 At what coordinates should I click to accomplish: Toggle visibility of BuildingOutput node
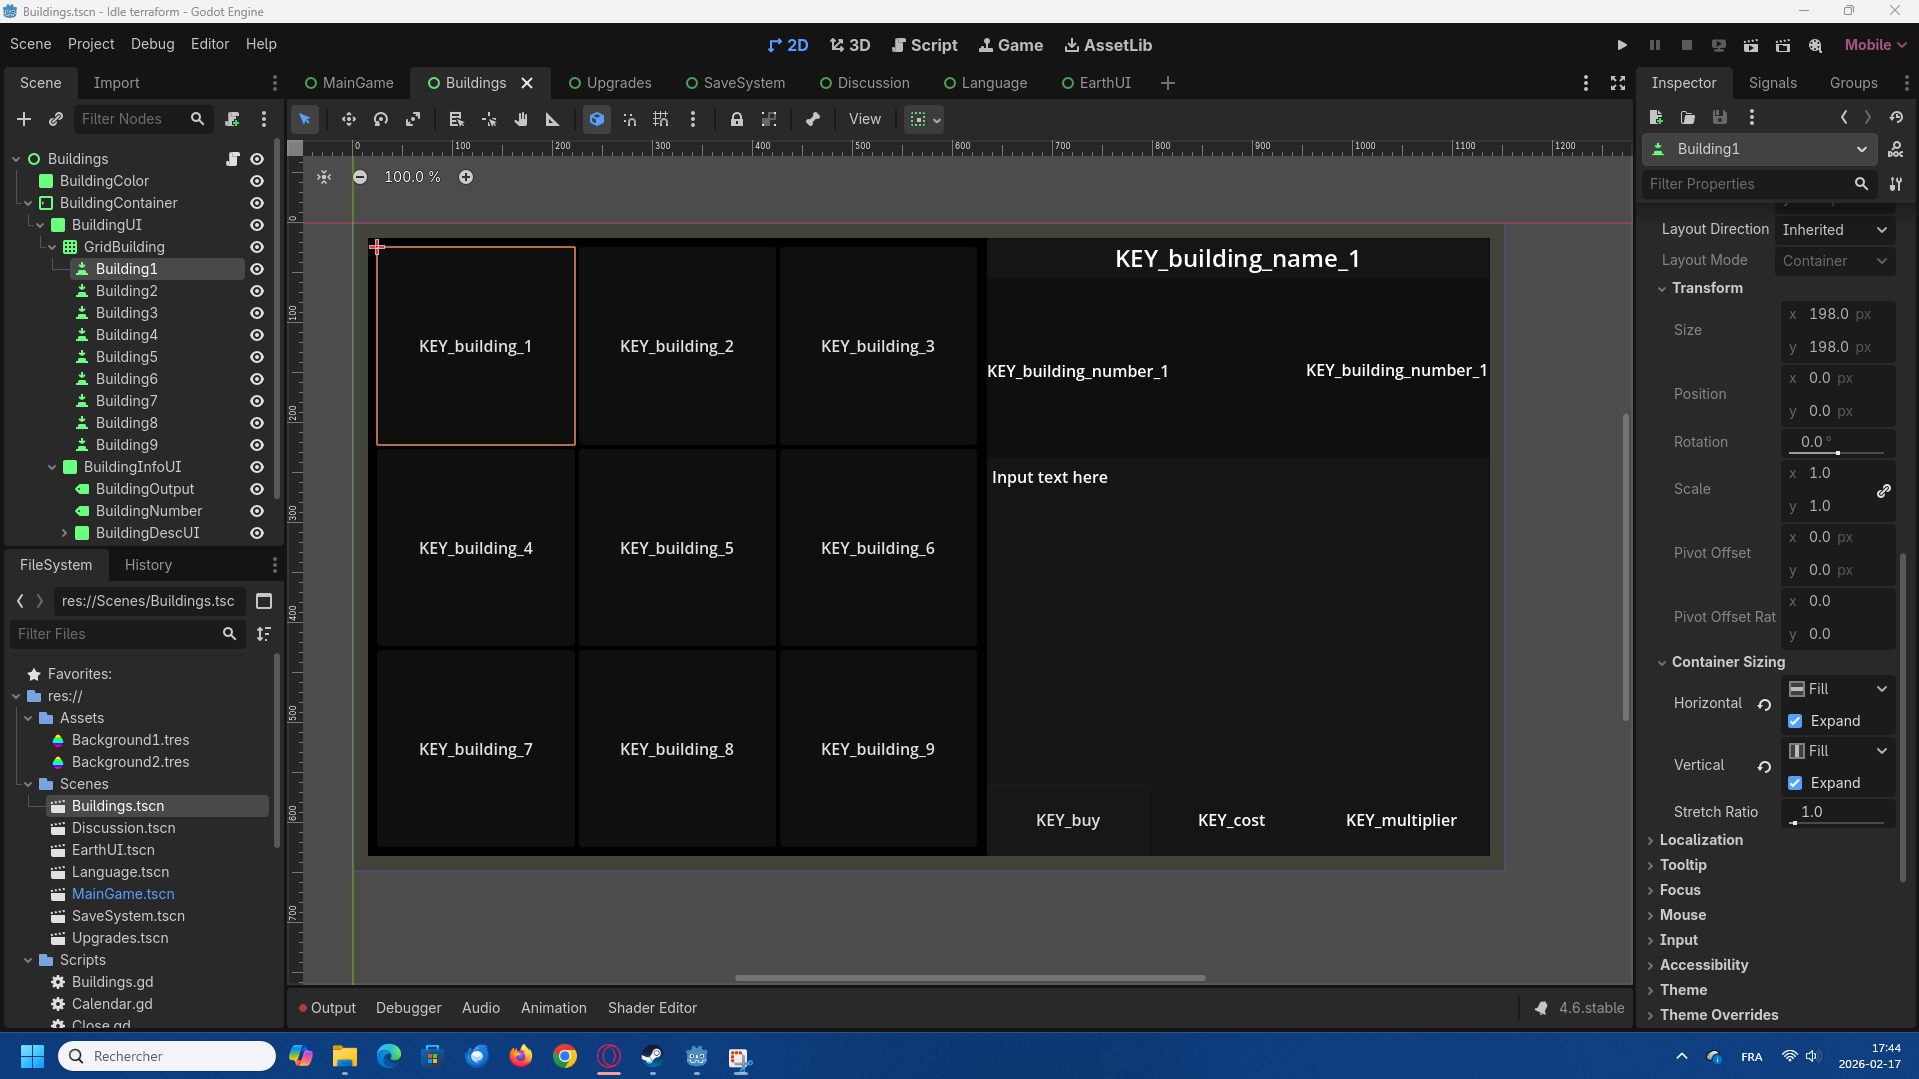click(257, 489)
